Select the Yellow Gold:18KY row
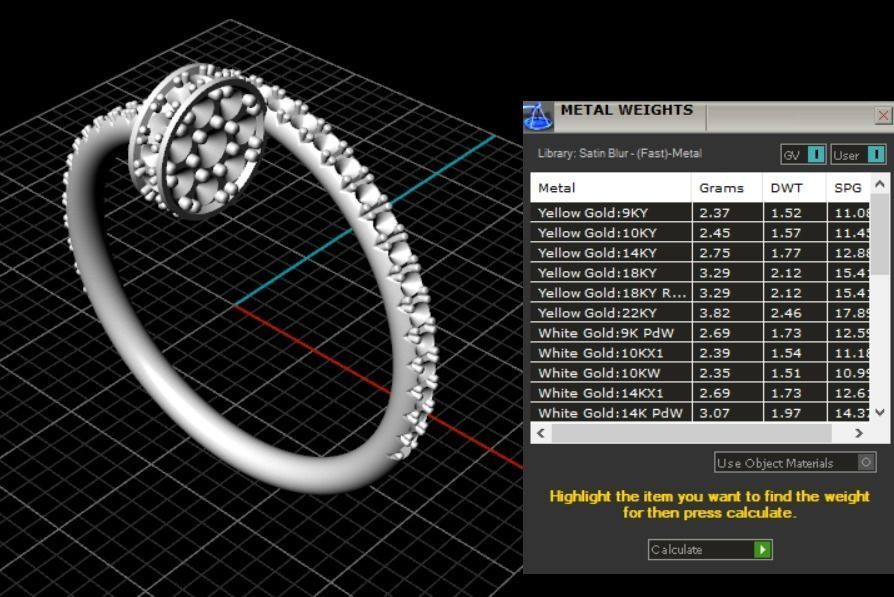Viewport: 894px width, 597px height. coord(700,273)
